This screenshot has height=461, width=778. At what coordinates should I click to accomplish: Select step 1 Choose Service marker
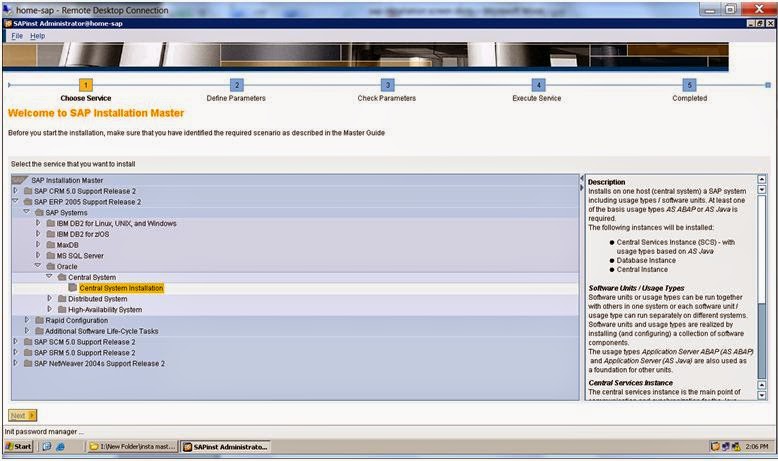[x=86, y=85]
